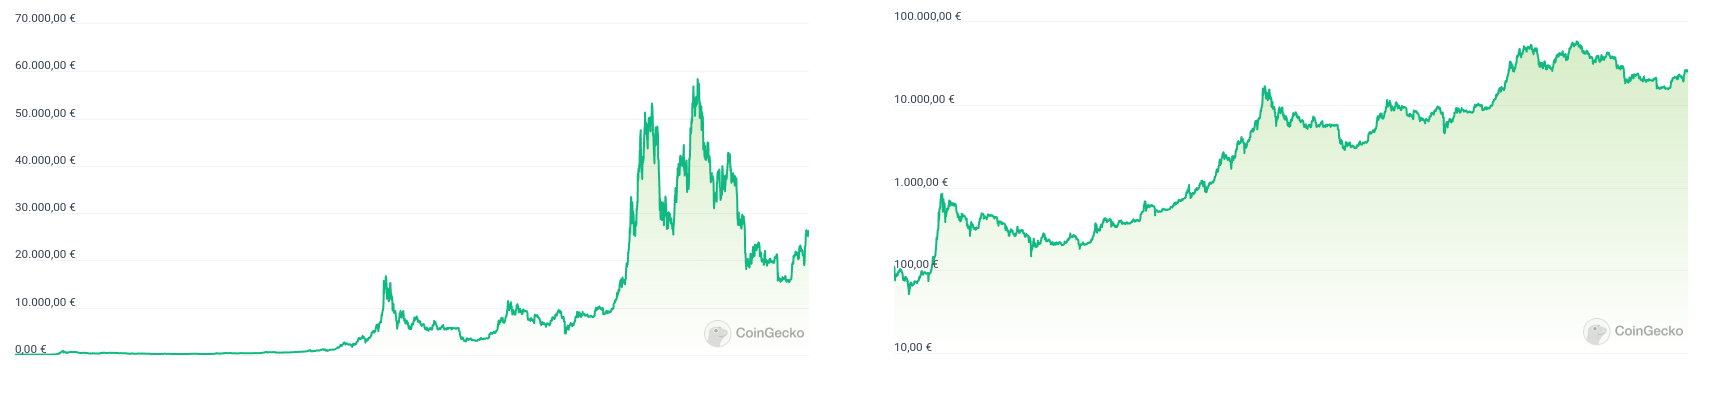Click the smaller peak near 16.000 € on the left chart
The width and height of the screenshot is (1713, 393).
[386, 277]
